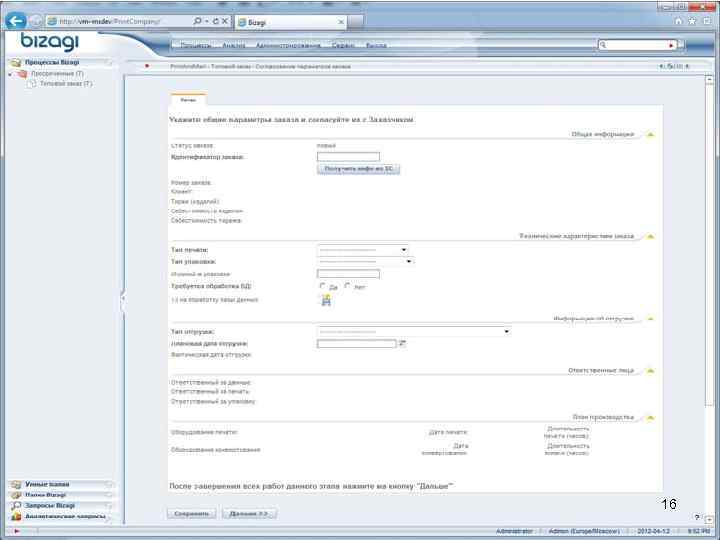Collapse the Просроченные tree node arrow
Image resolution: width=720 pixels, height=540 pixels.
coord(11,74)
